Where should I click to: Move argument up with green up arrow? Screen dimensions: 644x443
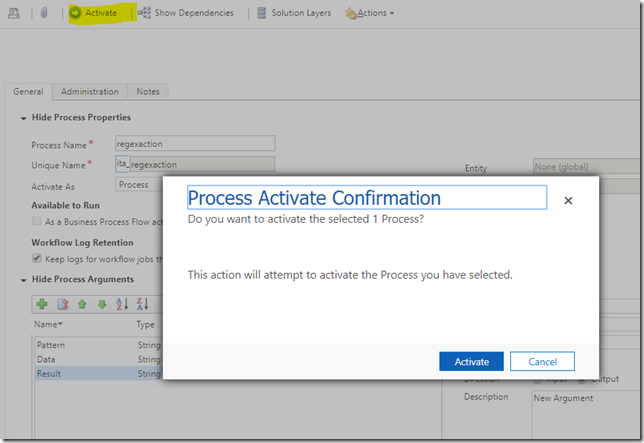coord(82,304)
